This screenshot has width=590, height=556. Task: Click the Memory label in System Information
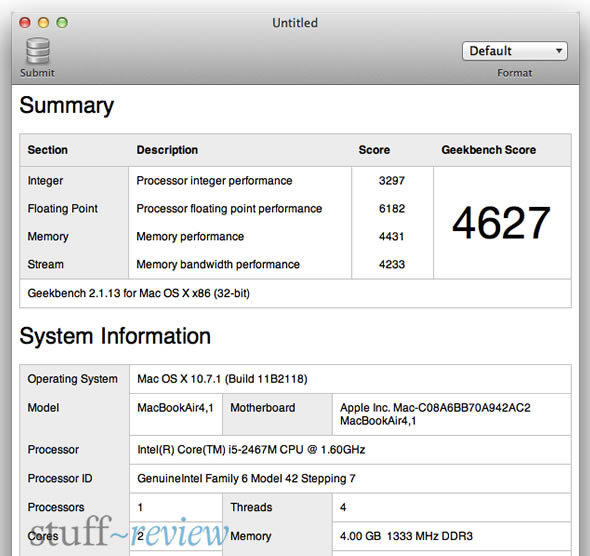point(250,536)
